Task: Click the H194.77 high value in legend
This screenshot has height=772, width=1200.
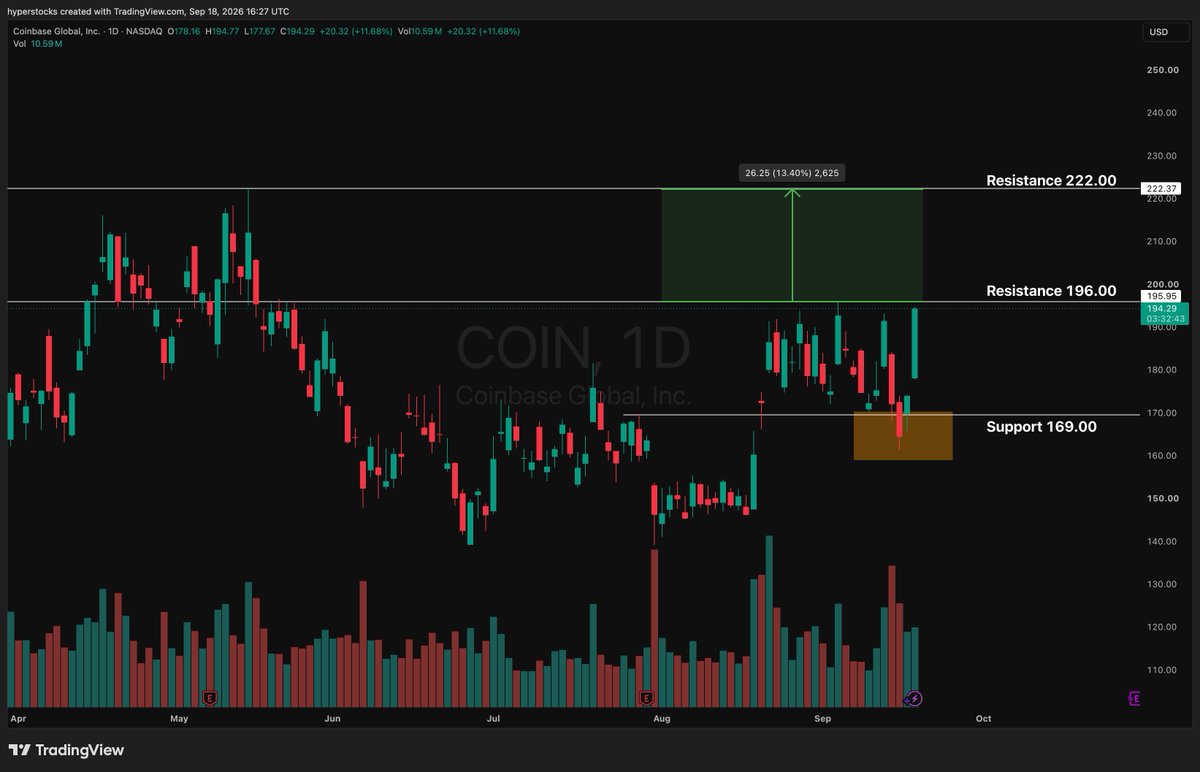Action: [221, 31]
